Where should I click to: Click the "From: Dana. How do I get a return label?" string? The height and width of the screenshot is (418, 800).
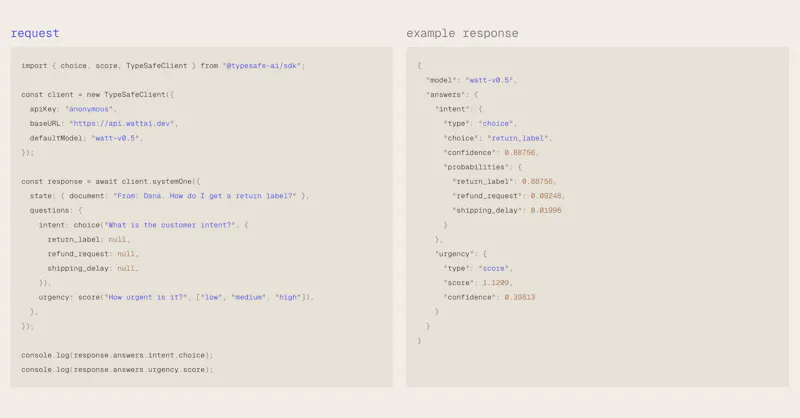[x=205, y=196]
